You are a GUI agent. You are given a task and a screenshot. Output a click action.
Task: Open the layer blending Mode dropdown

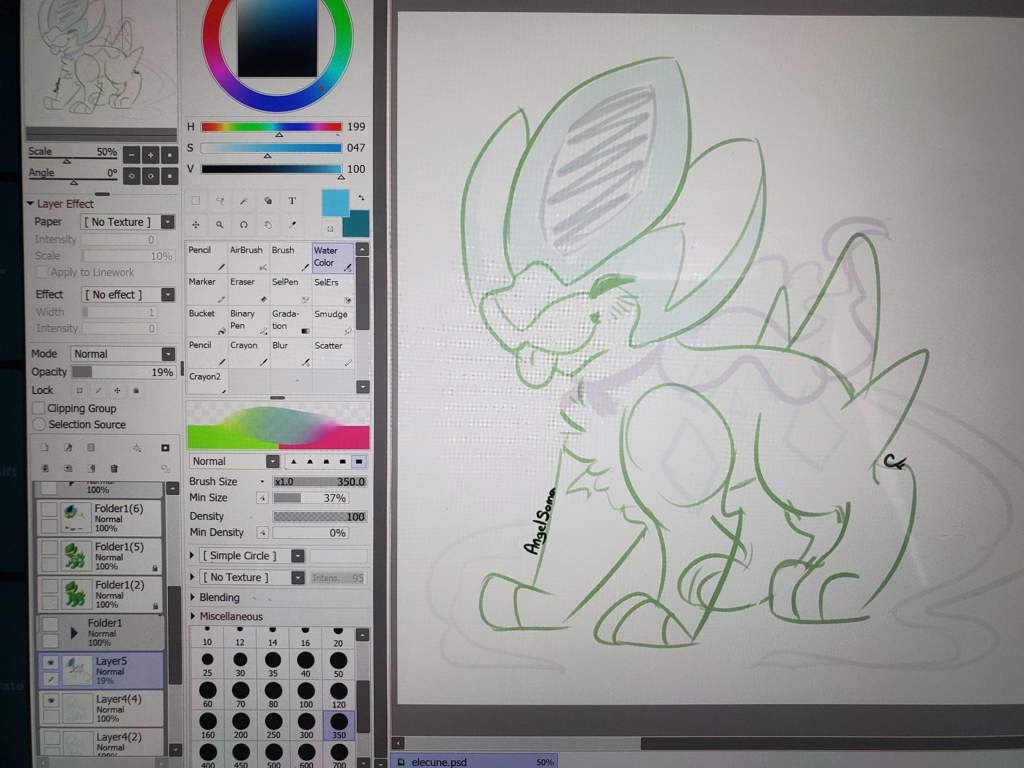coord(168,354)
